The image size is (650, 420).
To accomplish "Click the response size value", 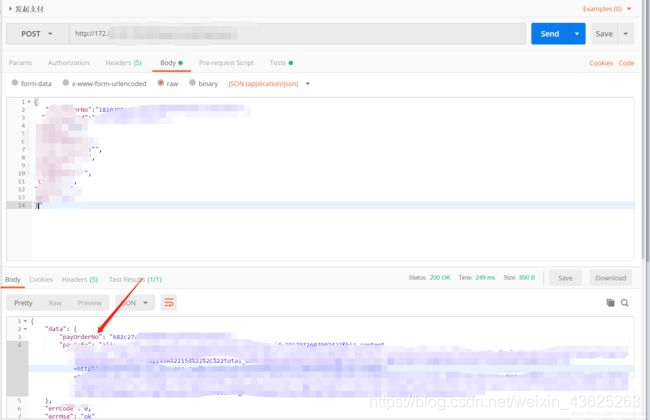I will click(527, 277).
